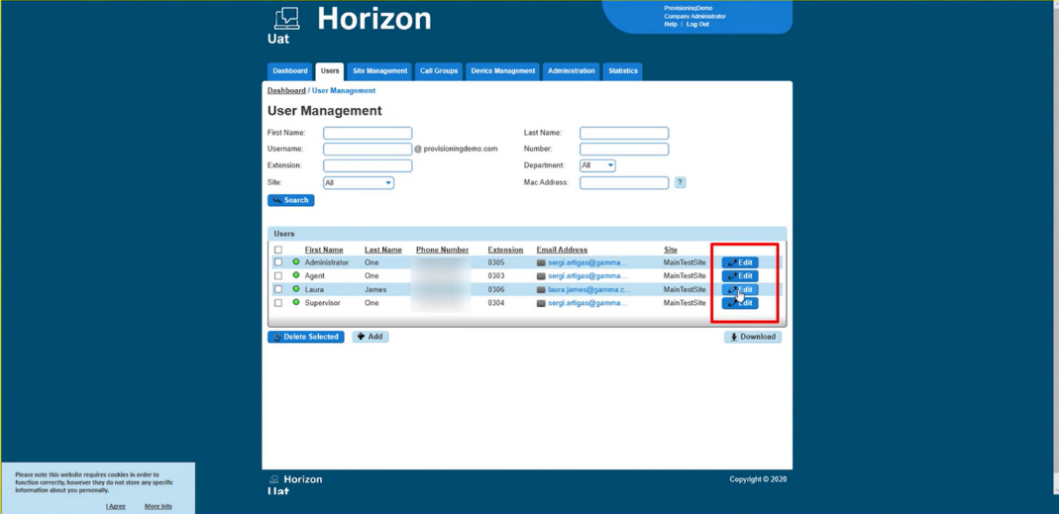Screen dimensions: 1059x514
Task: Open the Administration tab
Action: 571,71
